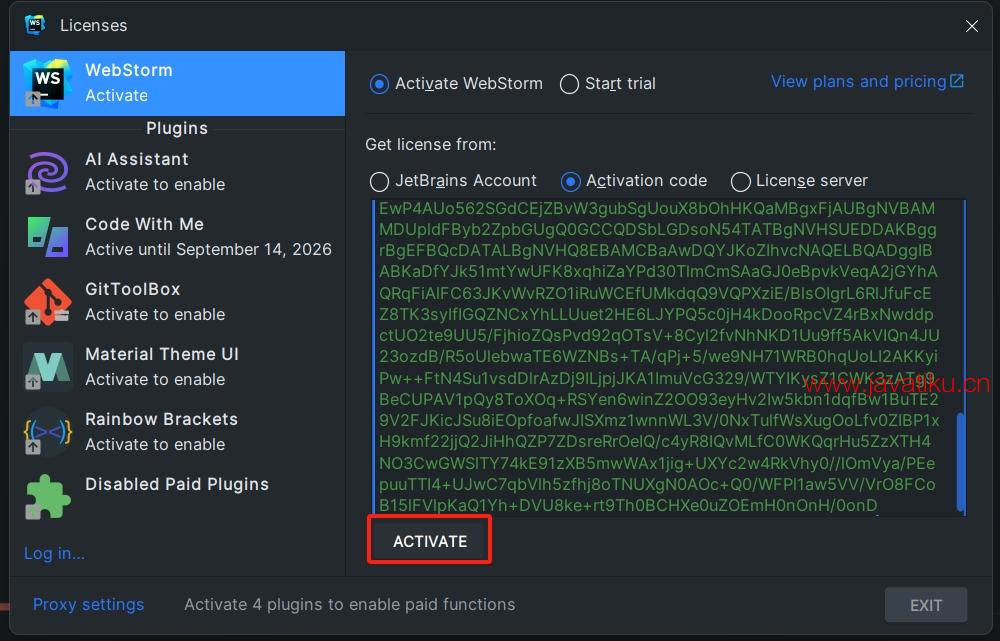
Task: Choose the License server radio option
Action: (740, 182)
